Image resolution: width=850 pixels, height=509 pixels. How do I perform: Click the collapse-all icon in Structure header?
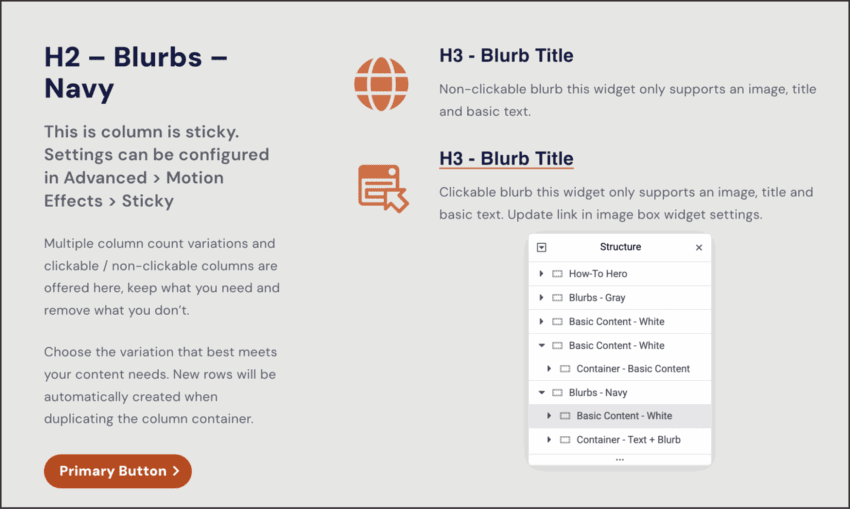(541, 247)
